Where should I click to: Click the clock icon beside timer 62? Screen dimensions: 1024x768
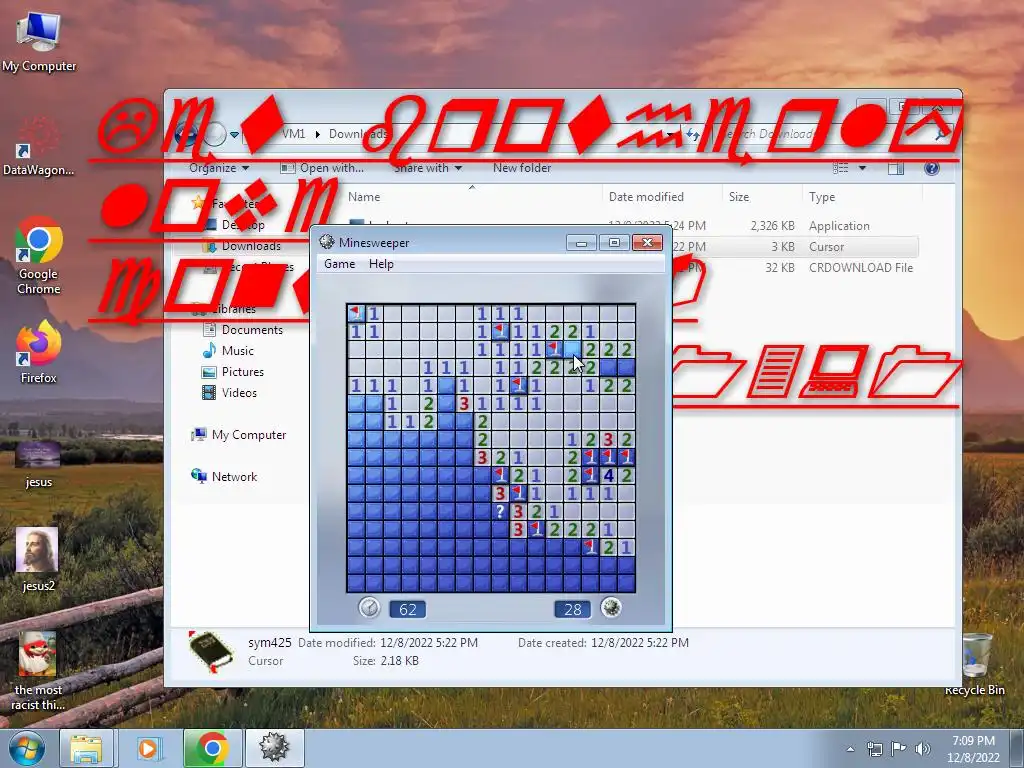(x=369, y=608)
